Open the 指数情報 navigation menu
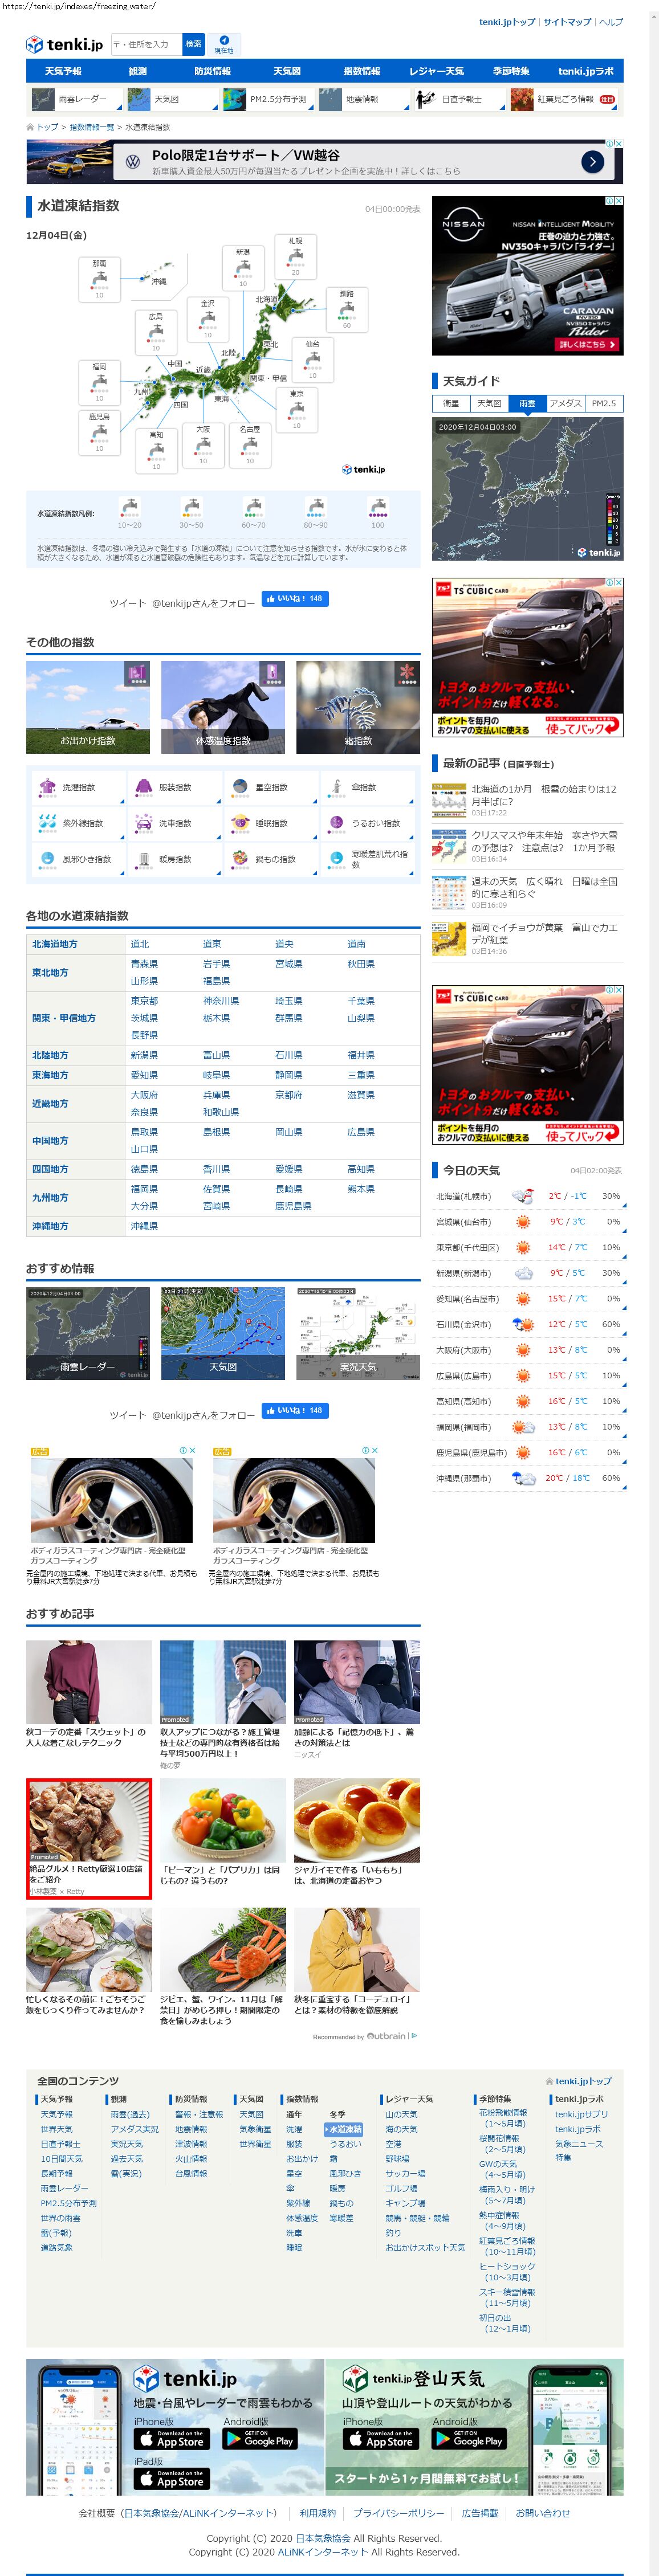This screenshot has width=659, height=2576. [x=361, y=72]
